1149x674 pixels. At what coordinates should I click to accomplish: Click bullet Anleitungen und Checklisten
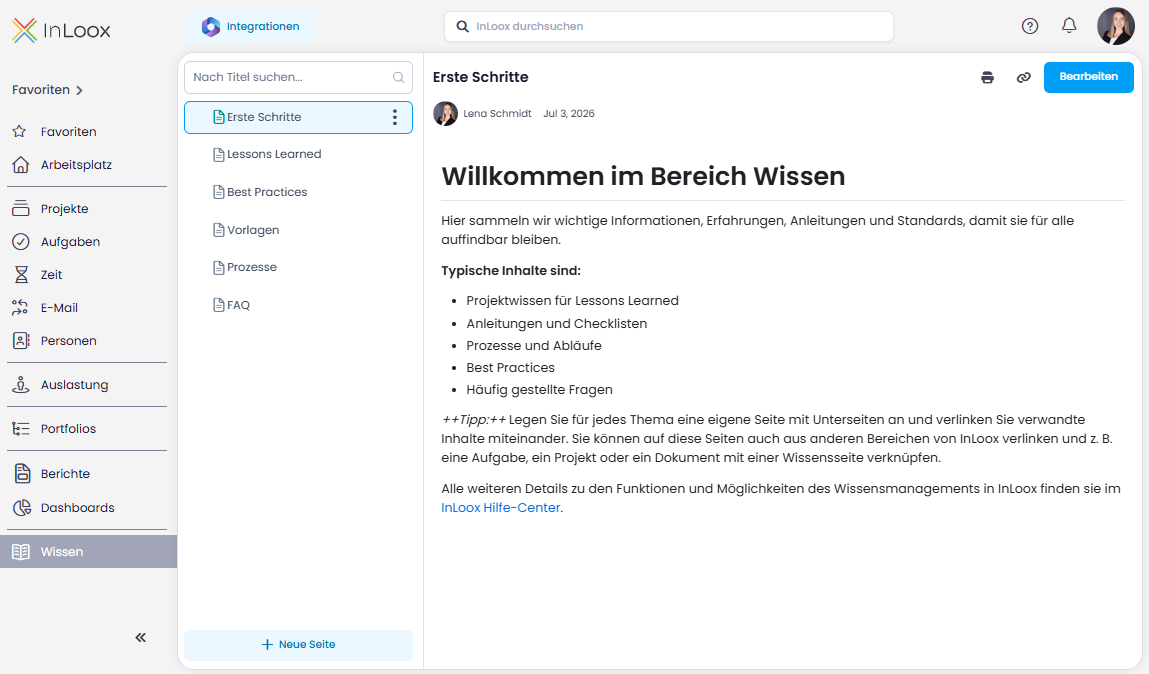click(557, 324)
